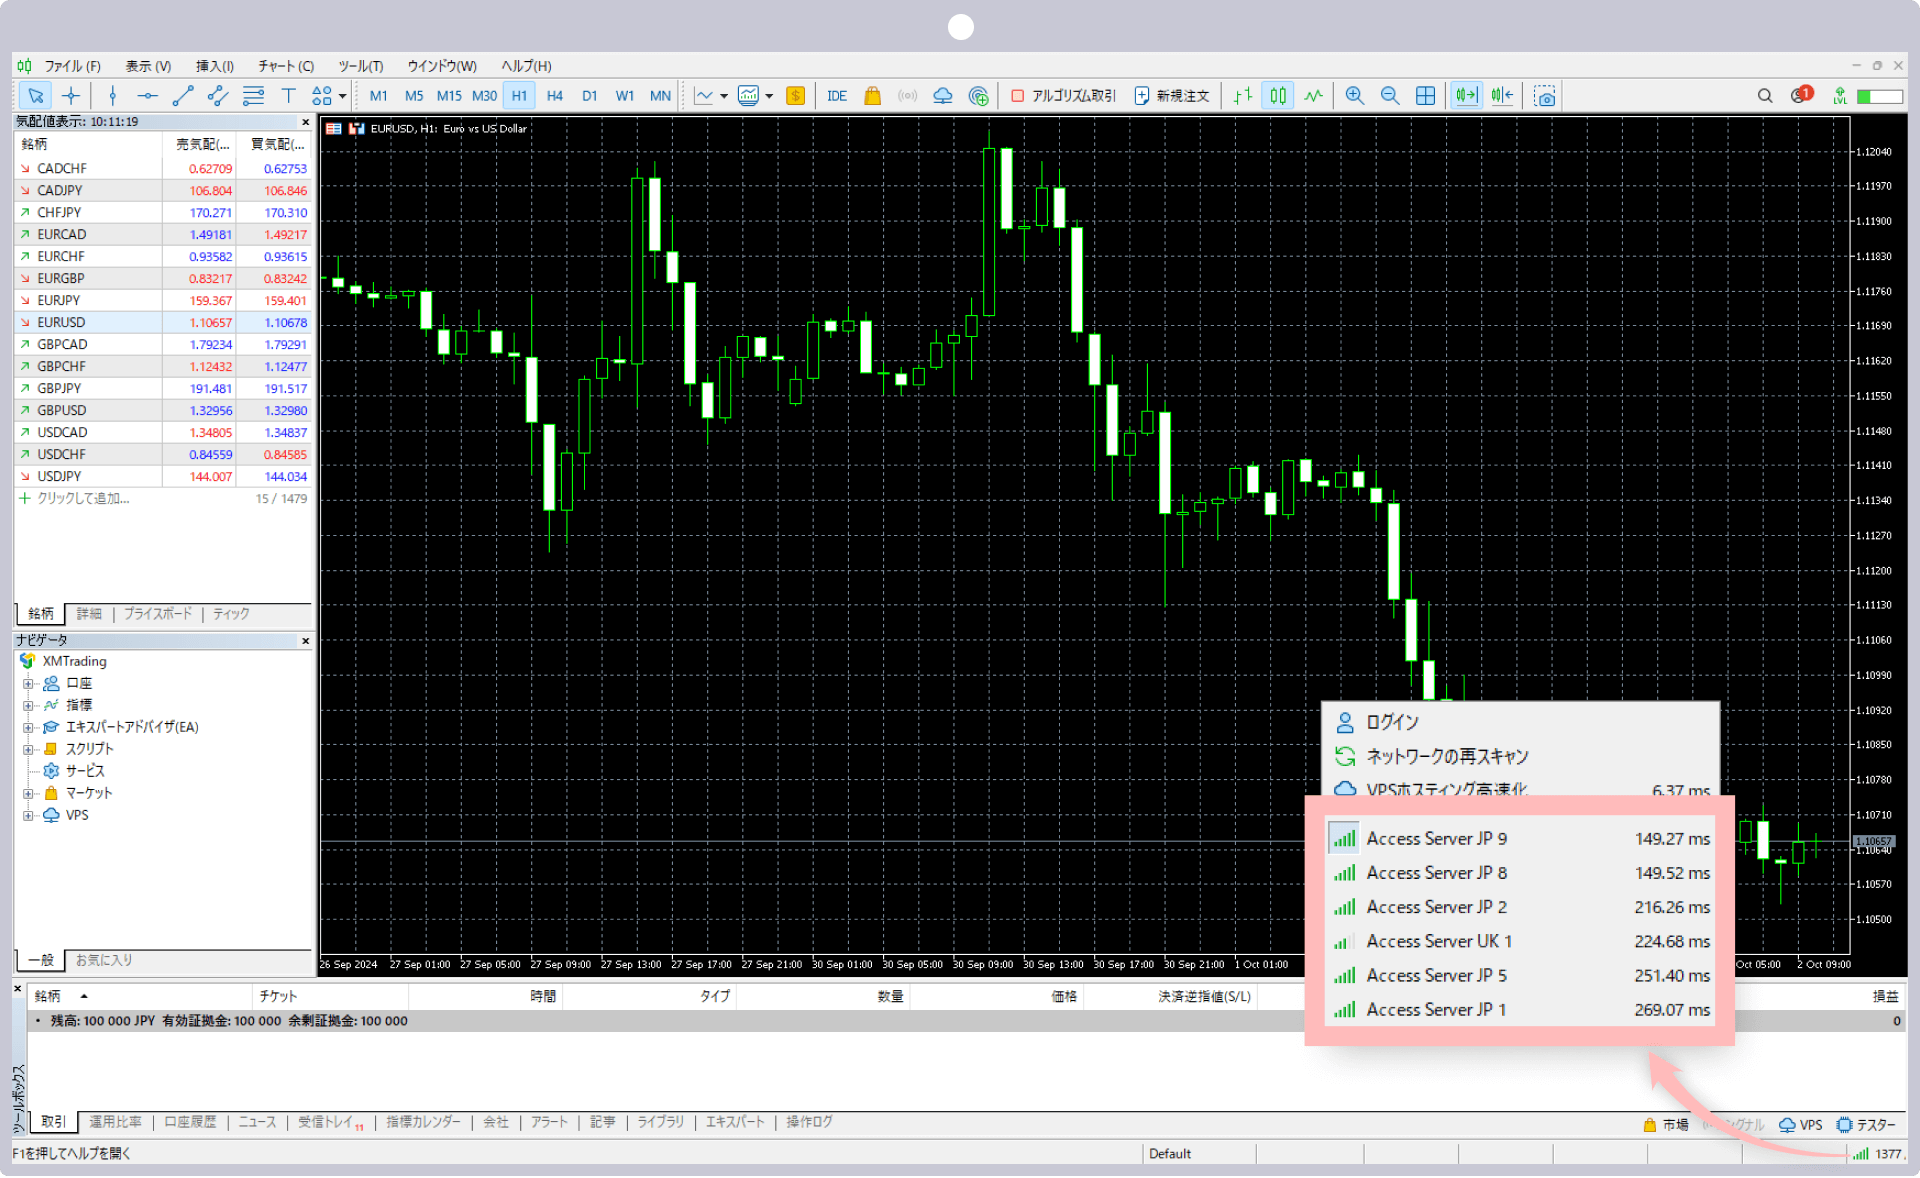This screenshot has width=1920, height=1178.
Task: Switch to bar chart display
Action: point(1243,96)
